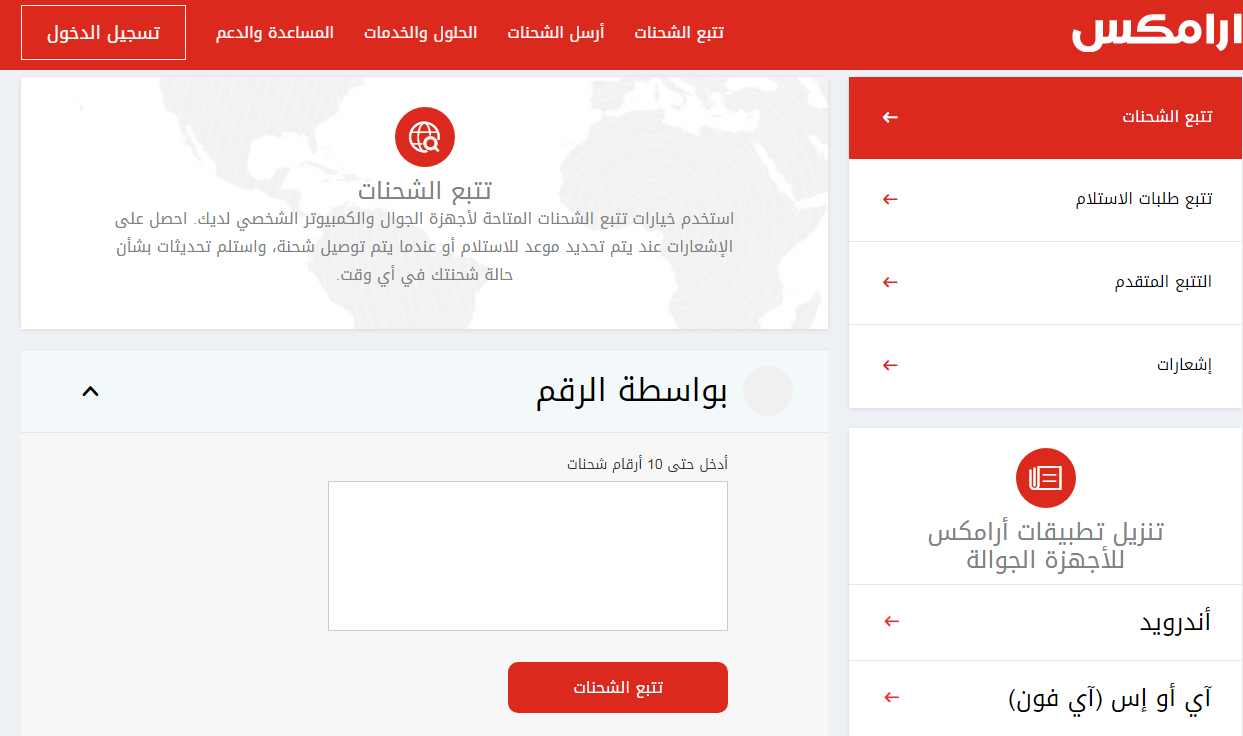This screenshot has width=1243, height=736.
Task: Click arrow icon beside أندرويد
Action: (x=891, y=622)
